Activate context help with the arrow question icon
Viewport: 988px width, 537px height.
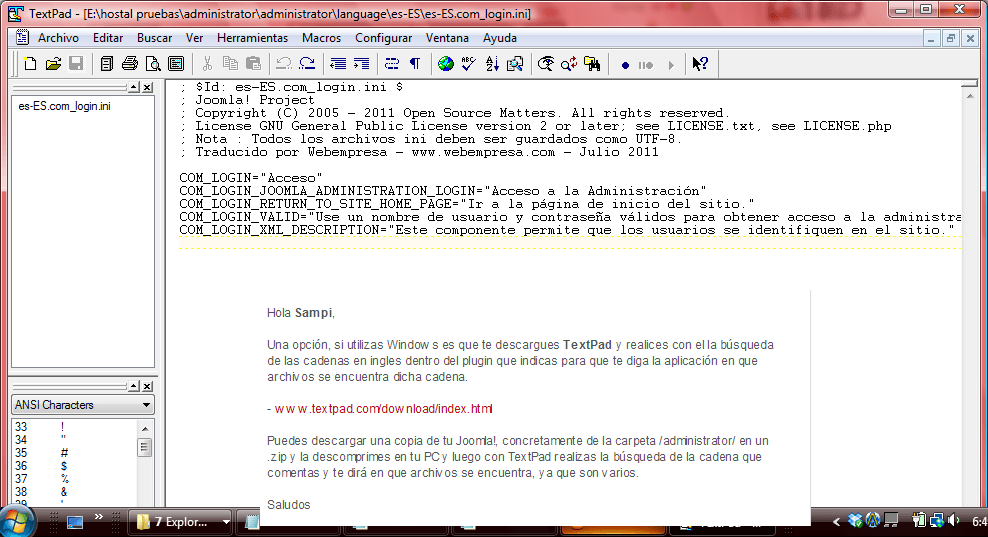coord(700,64)
